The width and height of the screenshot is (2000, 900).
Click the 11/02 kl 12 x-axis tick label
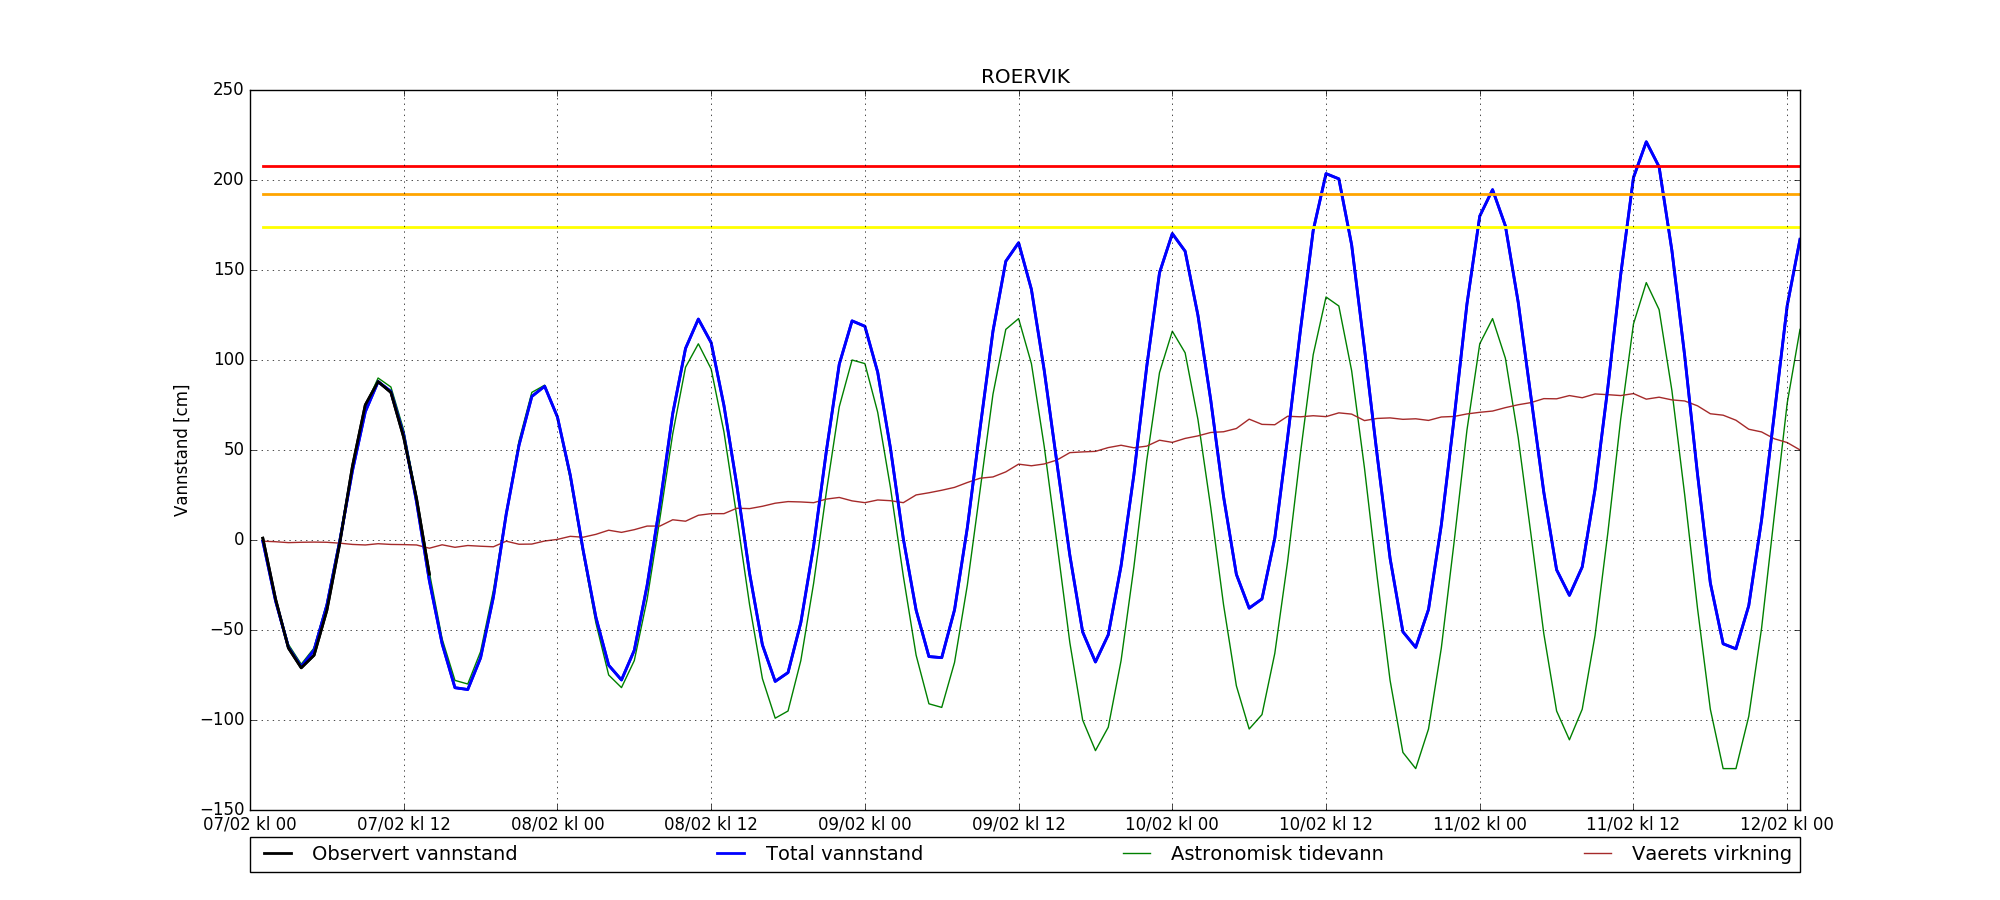coord(1633,825)
